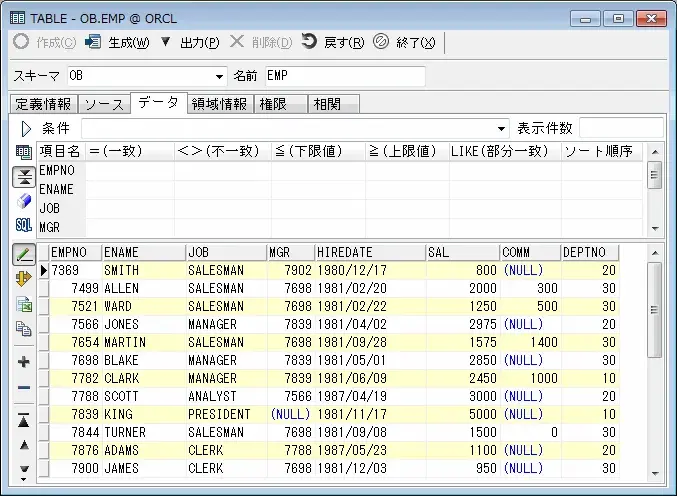Click the 生成(W) button label
The height and width of the screenshot is (496, 677).
click(x=129, y=42)
